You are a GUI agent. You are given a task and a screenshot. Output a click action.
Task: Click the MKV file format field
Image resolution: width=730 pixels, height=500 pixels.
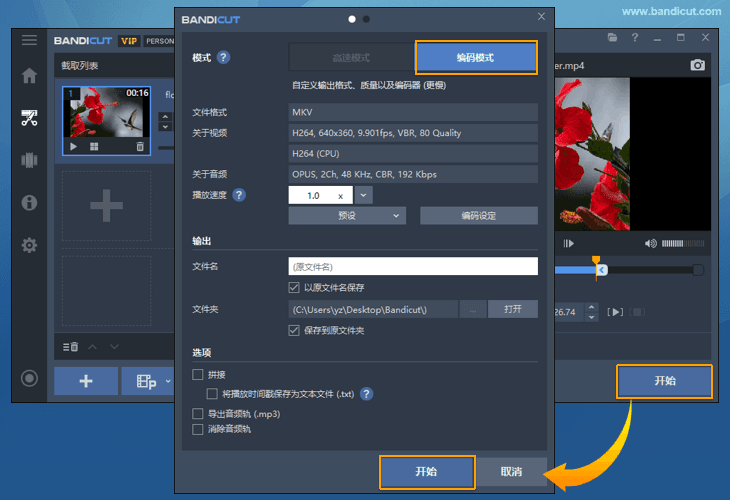point(413,112)
